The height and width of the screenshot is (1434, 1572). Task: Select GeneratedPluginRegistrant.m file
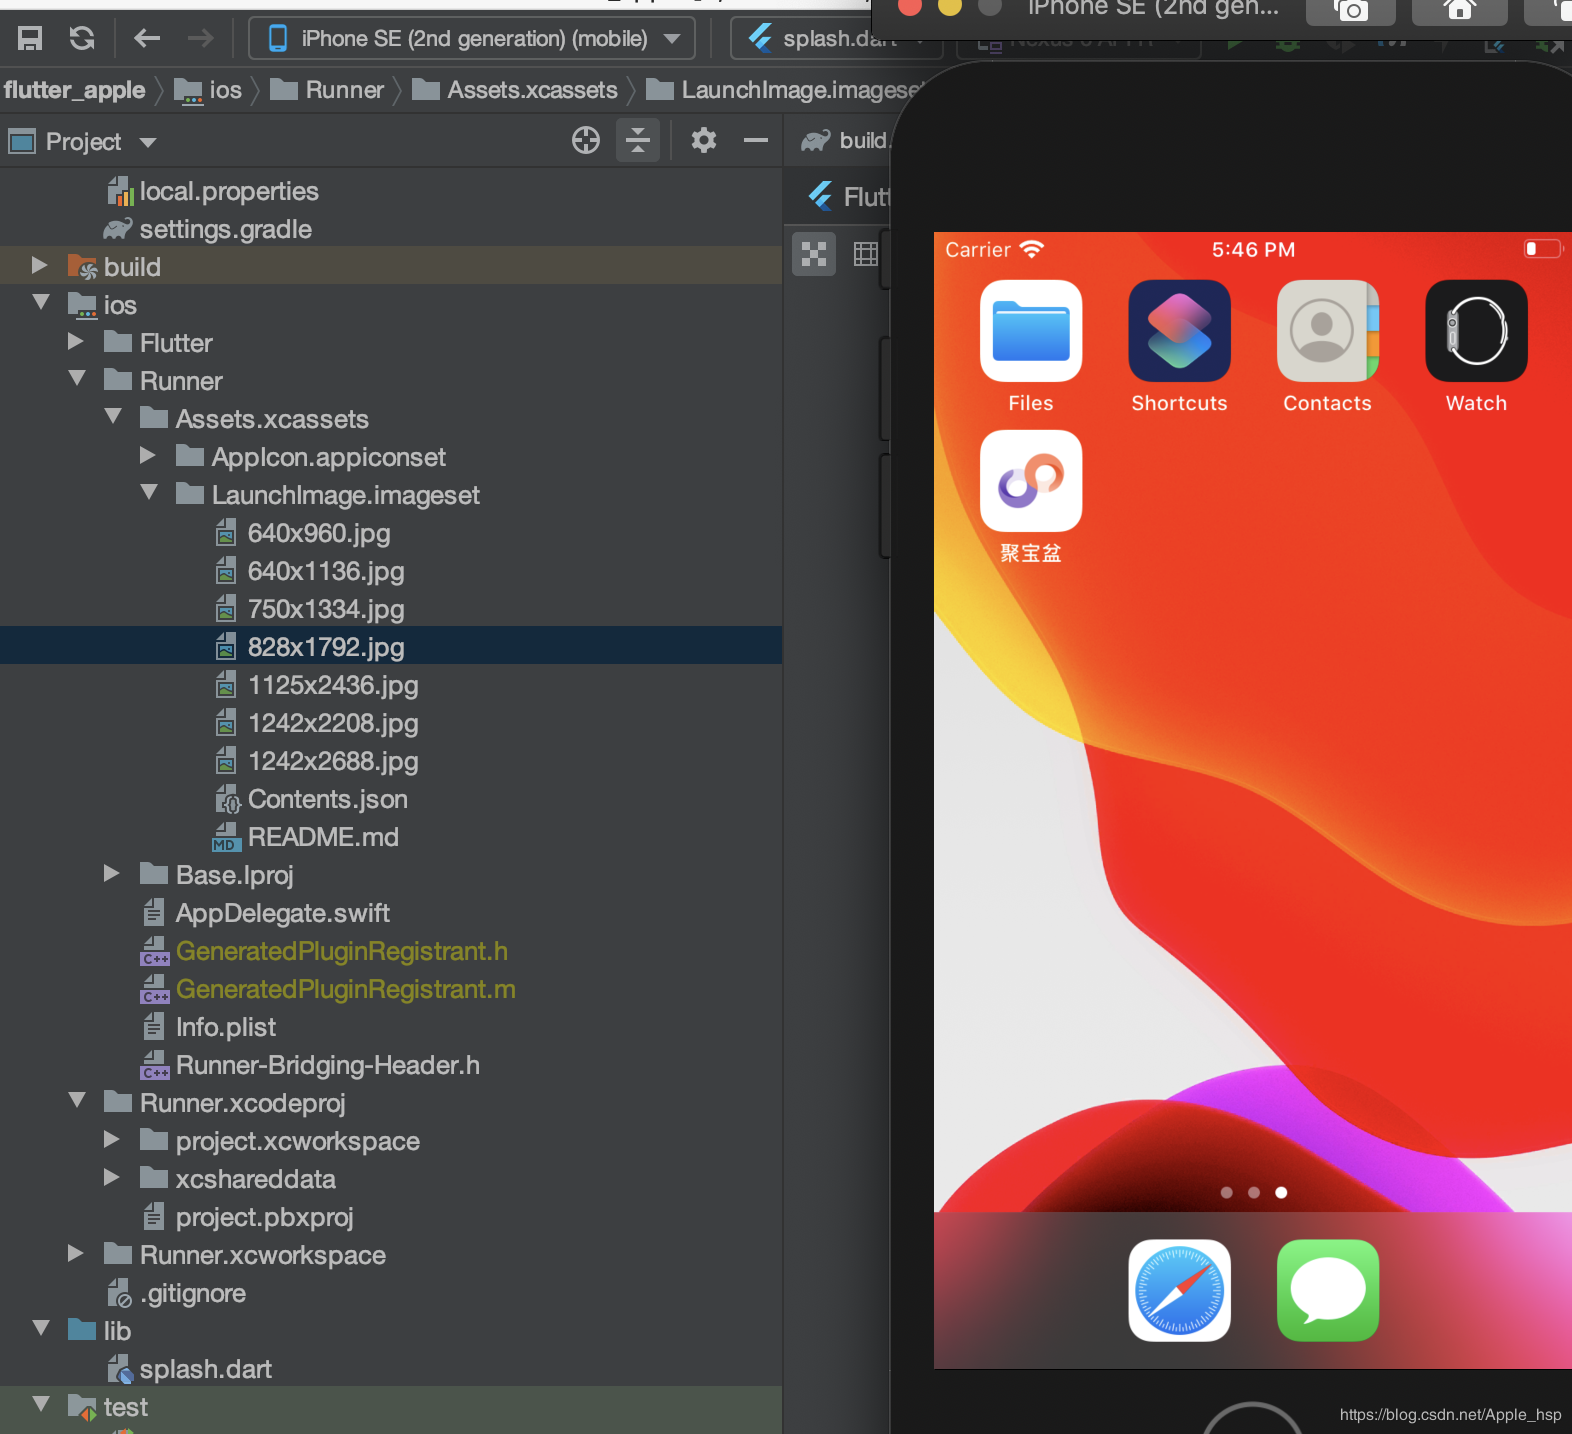click(x=346, y=989)
